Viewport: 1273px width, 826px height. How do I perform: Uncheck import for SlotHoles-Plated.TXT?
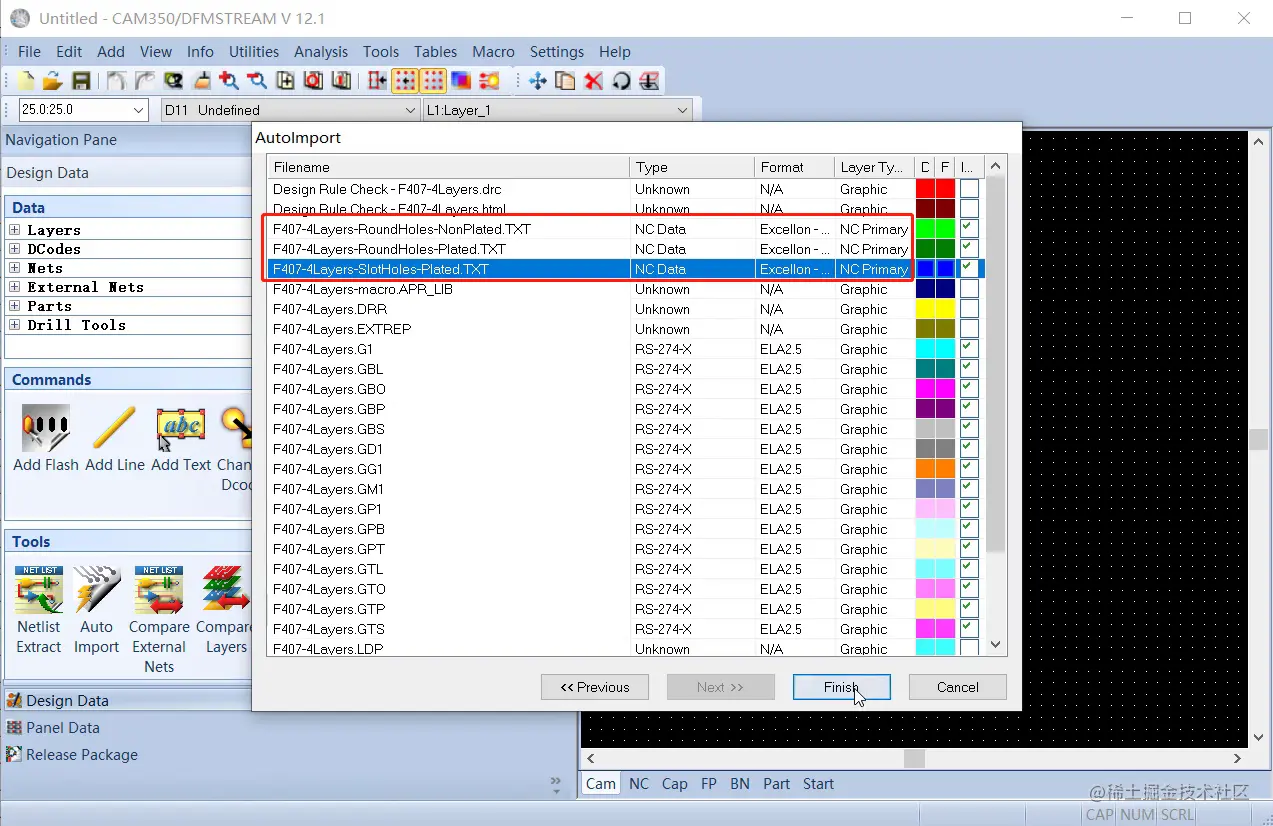[969, 269]
